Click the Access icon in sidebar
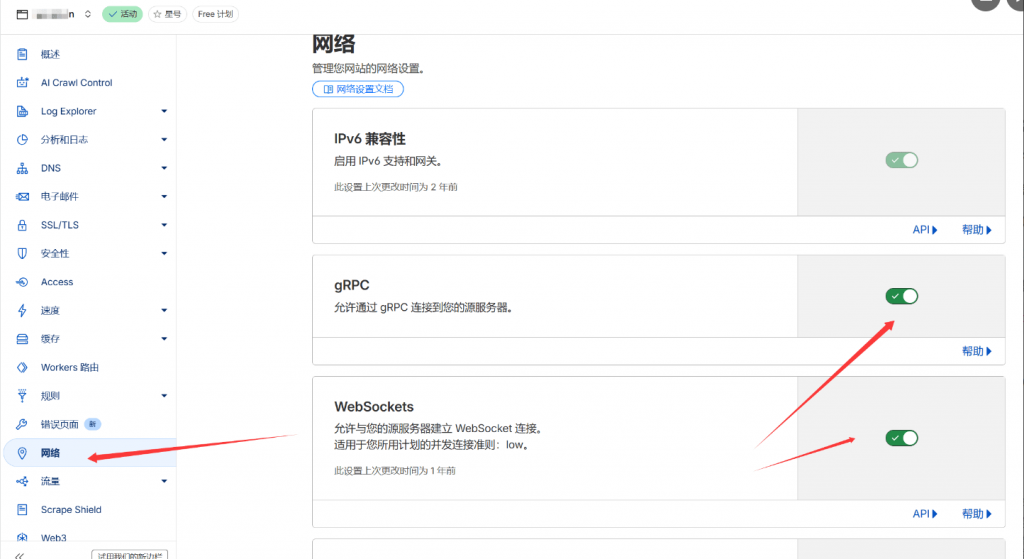This screenshot has height=559, width=1024. 22,282
